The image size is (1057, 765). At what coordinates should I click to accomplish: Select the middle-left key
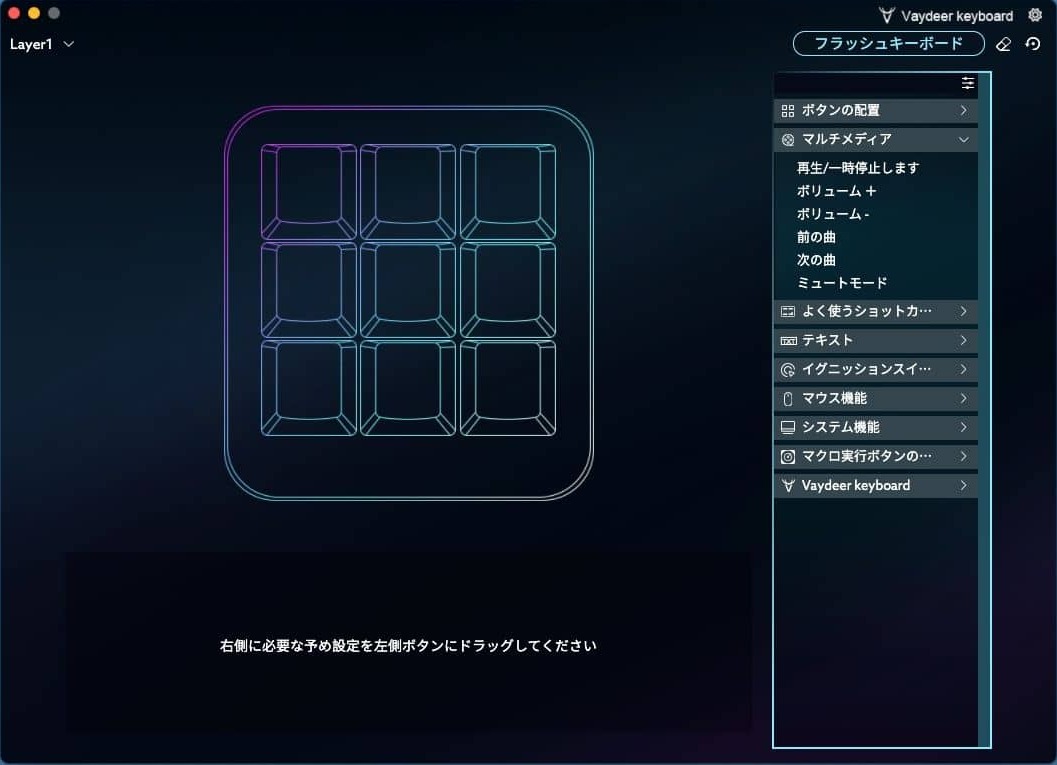pyautogui.click(x=309, y=290)
